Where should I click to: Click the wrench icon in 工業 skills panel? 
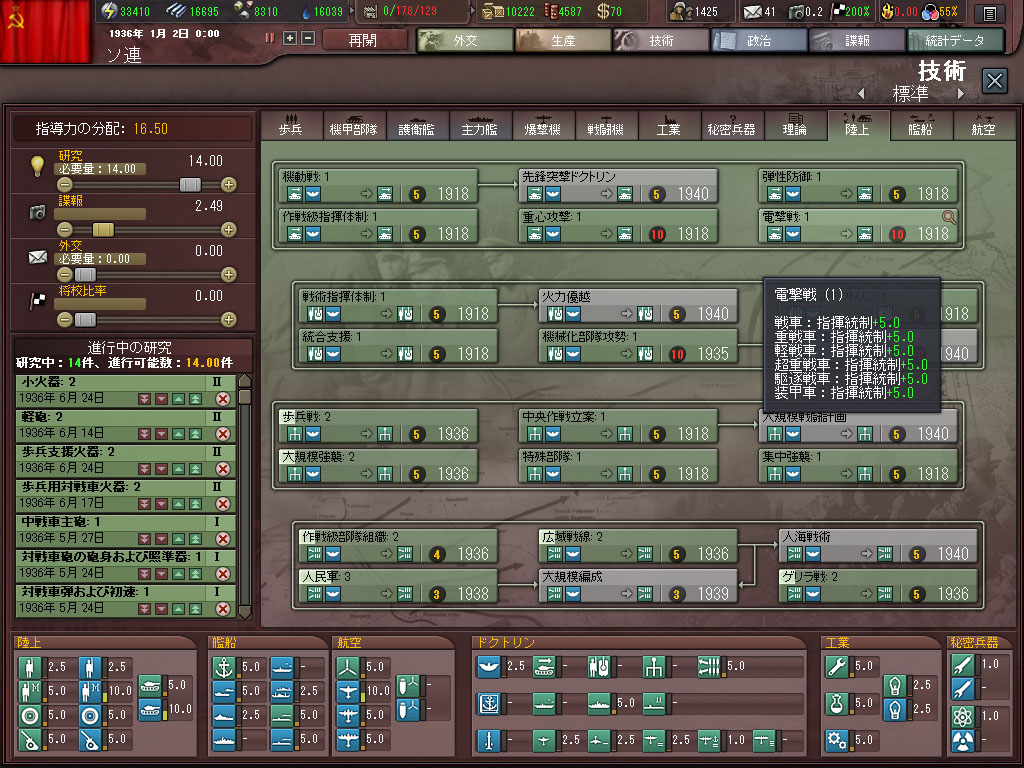point(836,666)
